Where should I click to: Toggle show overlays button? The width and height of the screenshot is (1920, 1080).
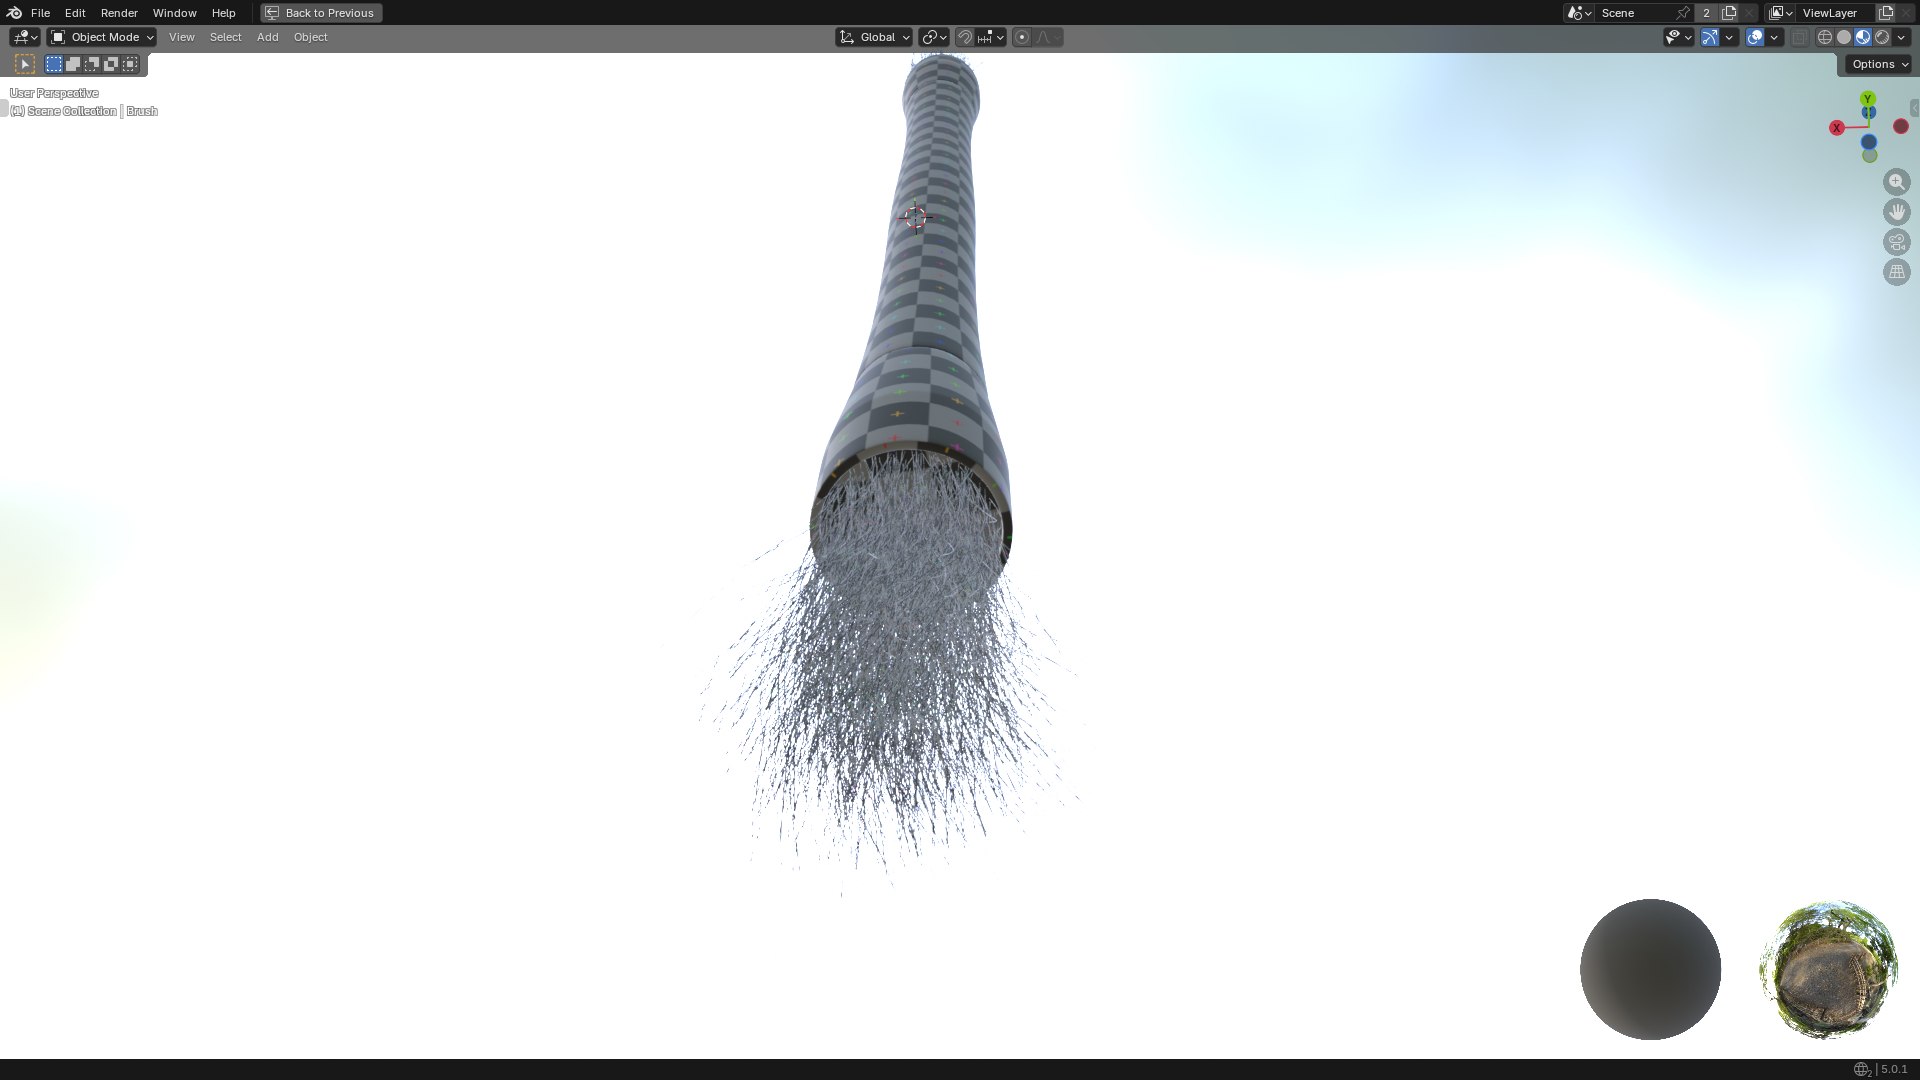click(x=1755, y=37)
